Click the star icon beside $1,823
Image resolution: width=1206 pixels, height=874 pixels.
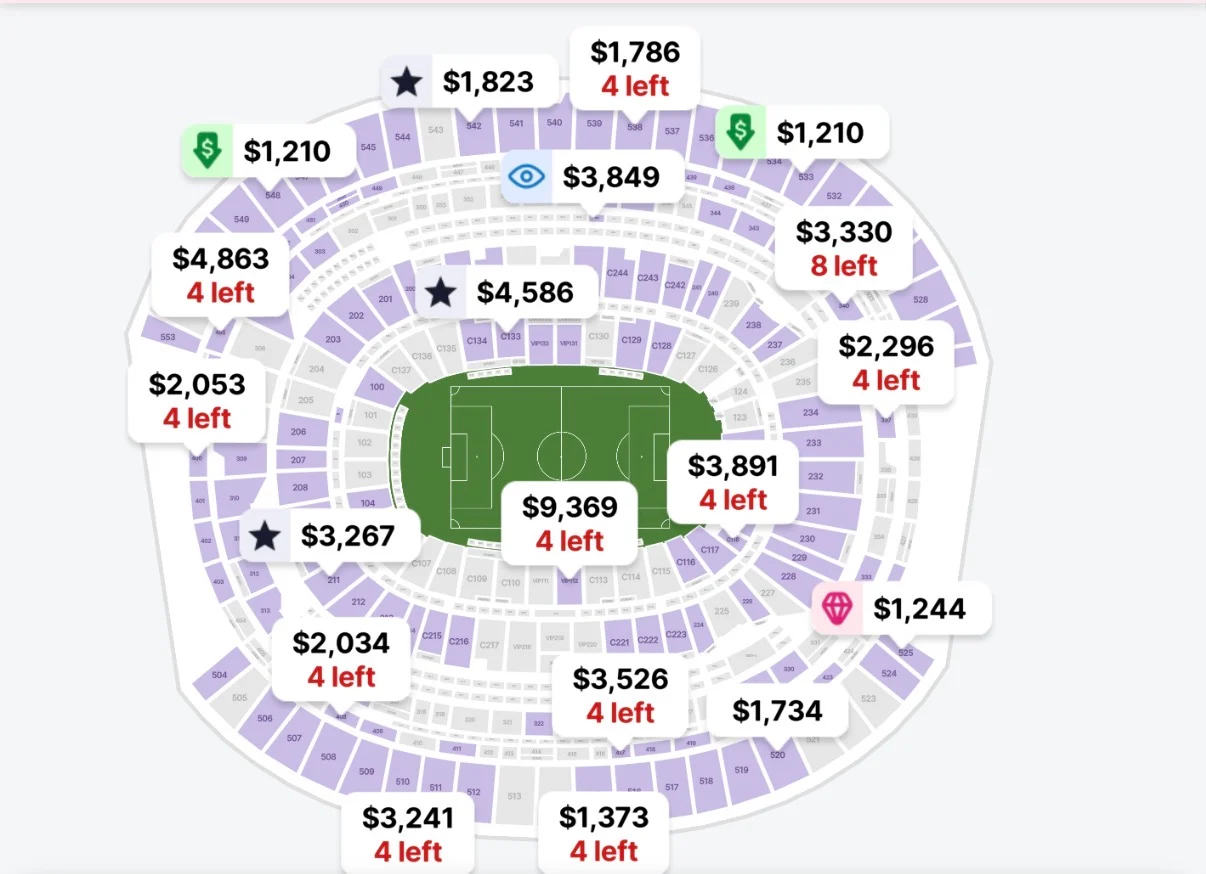[x=406, y=82]
